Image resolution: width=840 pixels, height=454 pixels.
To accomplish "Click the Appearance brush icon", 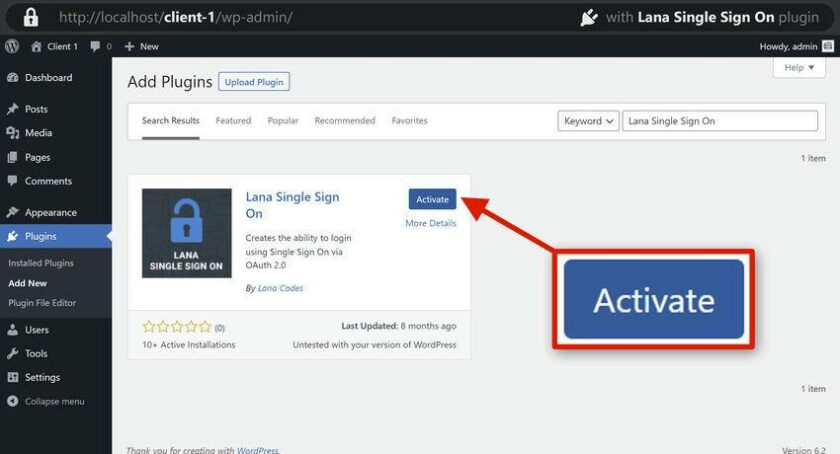I will [x=13, y=212].
